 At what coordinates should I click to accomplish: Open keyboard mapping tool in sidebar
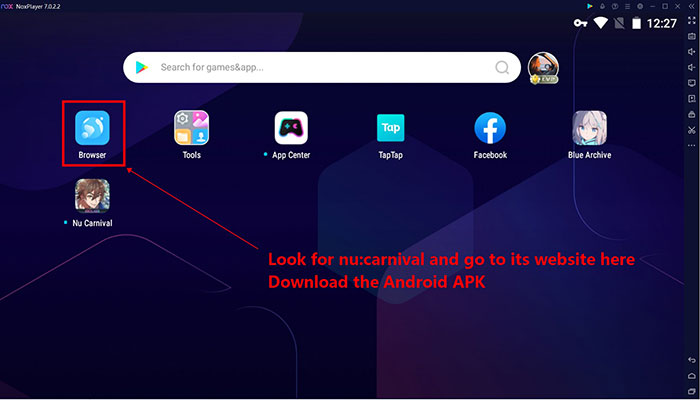692,36
